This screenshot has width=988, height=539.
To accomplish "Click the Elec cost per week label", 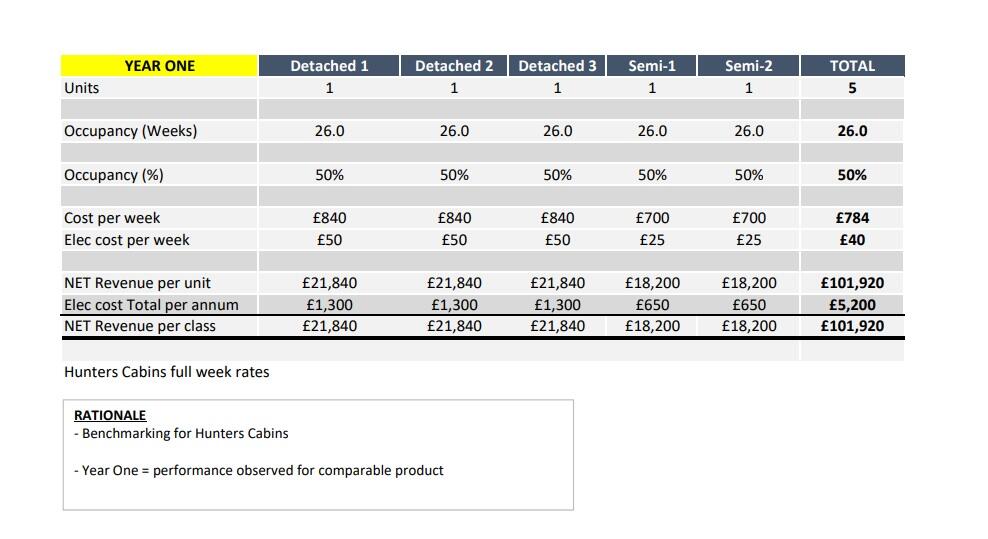I will 126,240.
